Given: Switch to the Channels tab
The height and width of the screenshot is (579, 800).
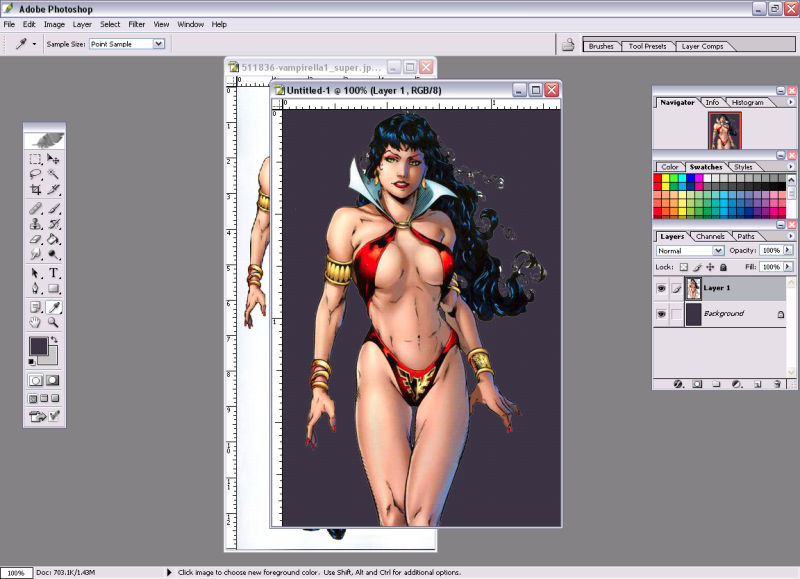Looking at the screenshot, I should (x=710, y=236).
